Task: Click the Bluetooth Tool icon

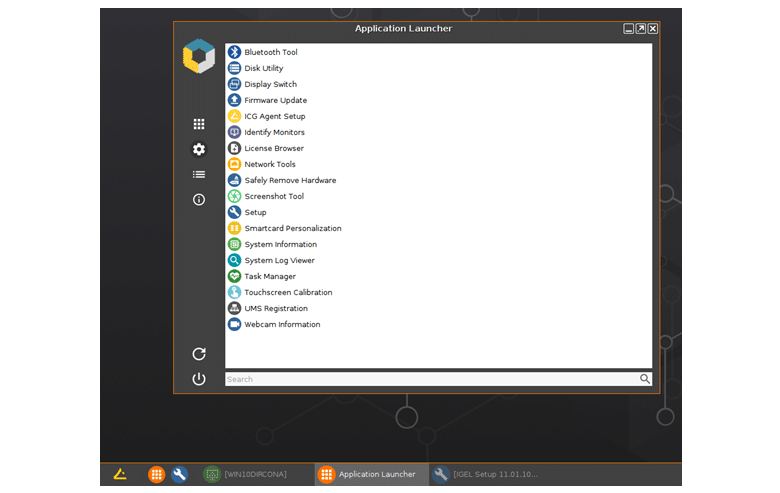Action: pyautogui.click(x=234, y=52)
